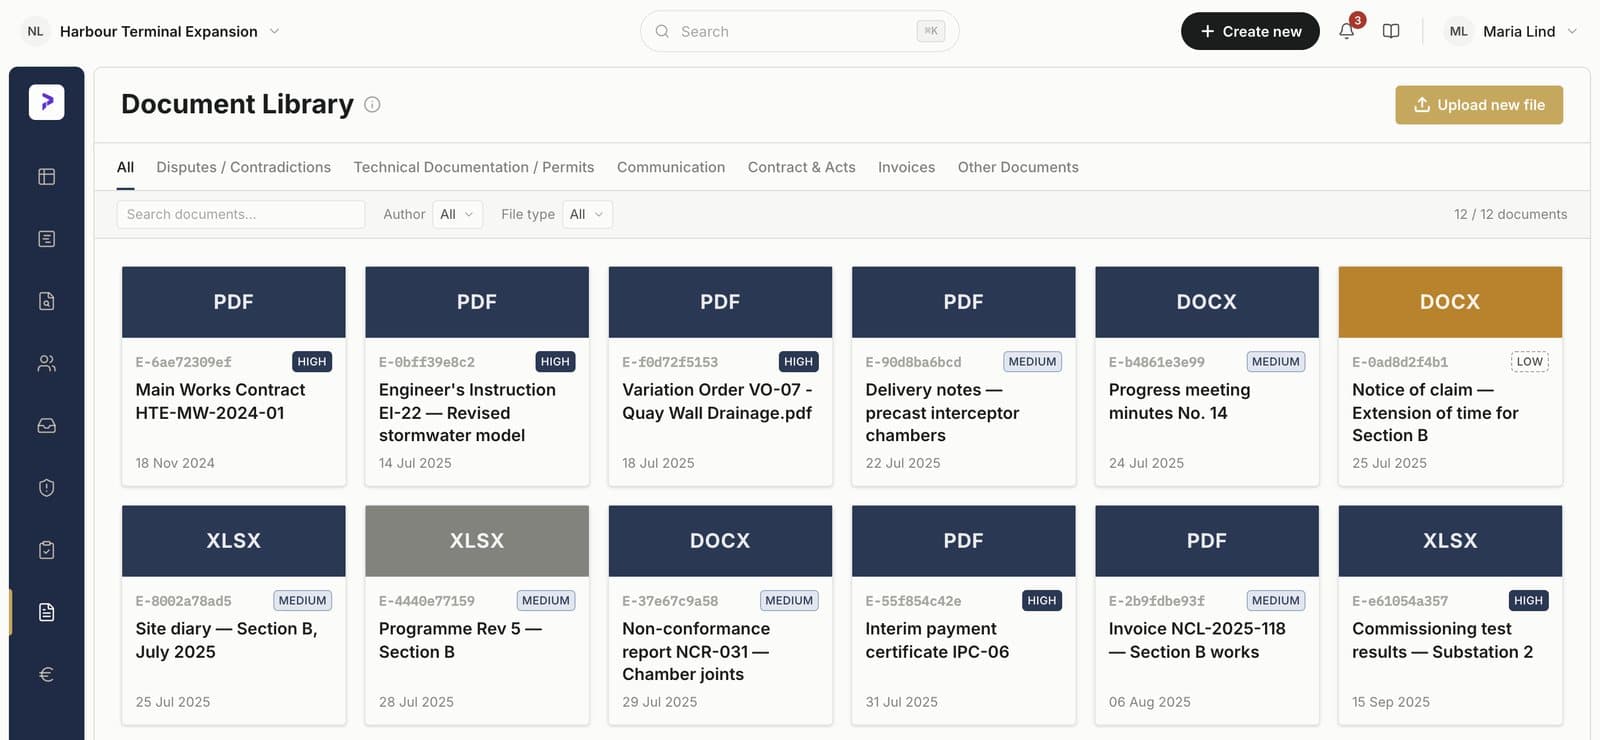Switch to the Invoices tab
This screenshot has height=740, width=1600.
907,167
